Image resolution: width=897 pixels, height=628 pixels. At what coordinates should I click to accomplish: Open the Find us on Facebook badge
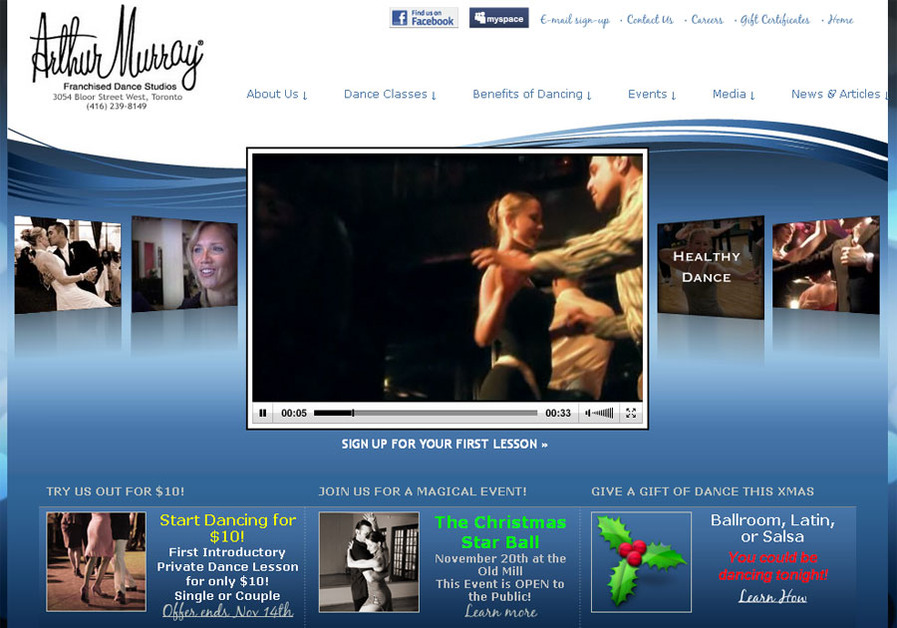(x=424, y=18)
